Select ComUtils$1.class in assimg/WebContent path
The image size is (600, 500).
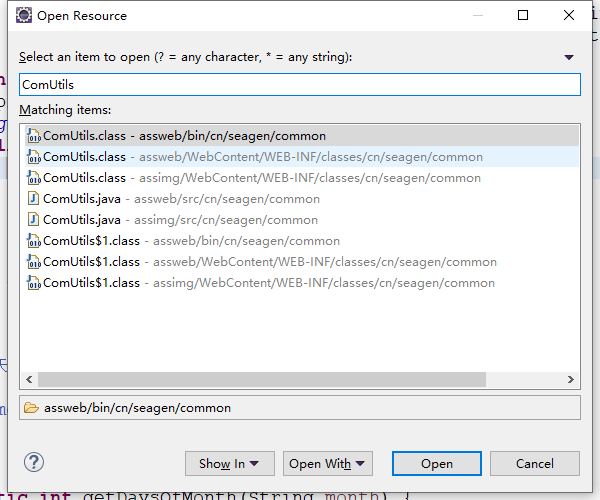[302, 283]
